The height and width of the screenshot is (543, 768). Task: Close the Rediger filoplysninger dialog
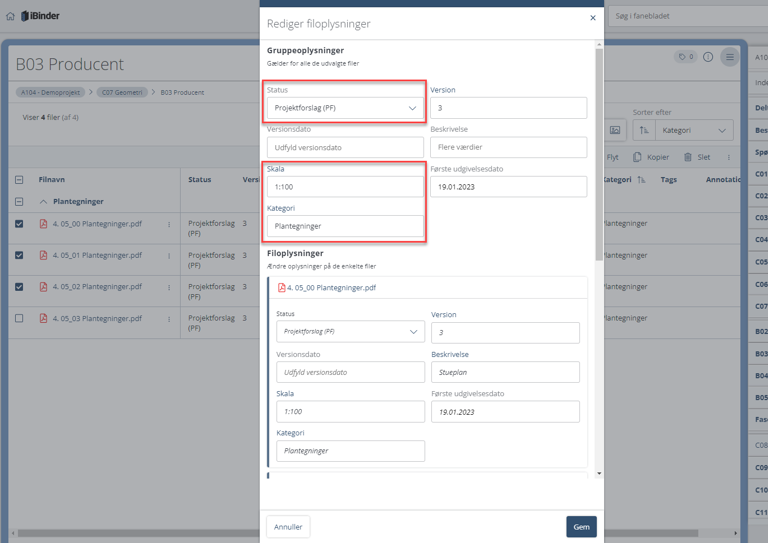[x=593, y=18]
